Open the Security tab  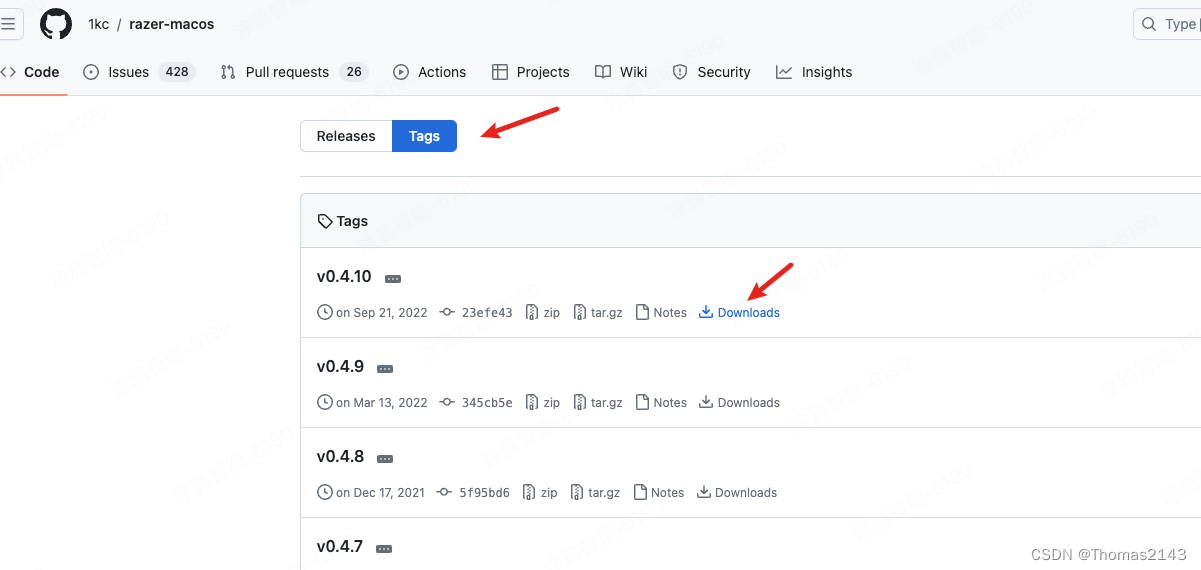[712, 72]
